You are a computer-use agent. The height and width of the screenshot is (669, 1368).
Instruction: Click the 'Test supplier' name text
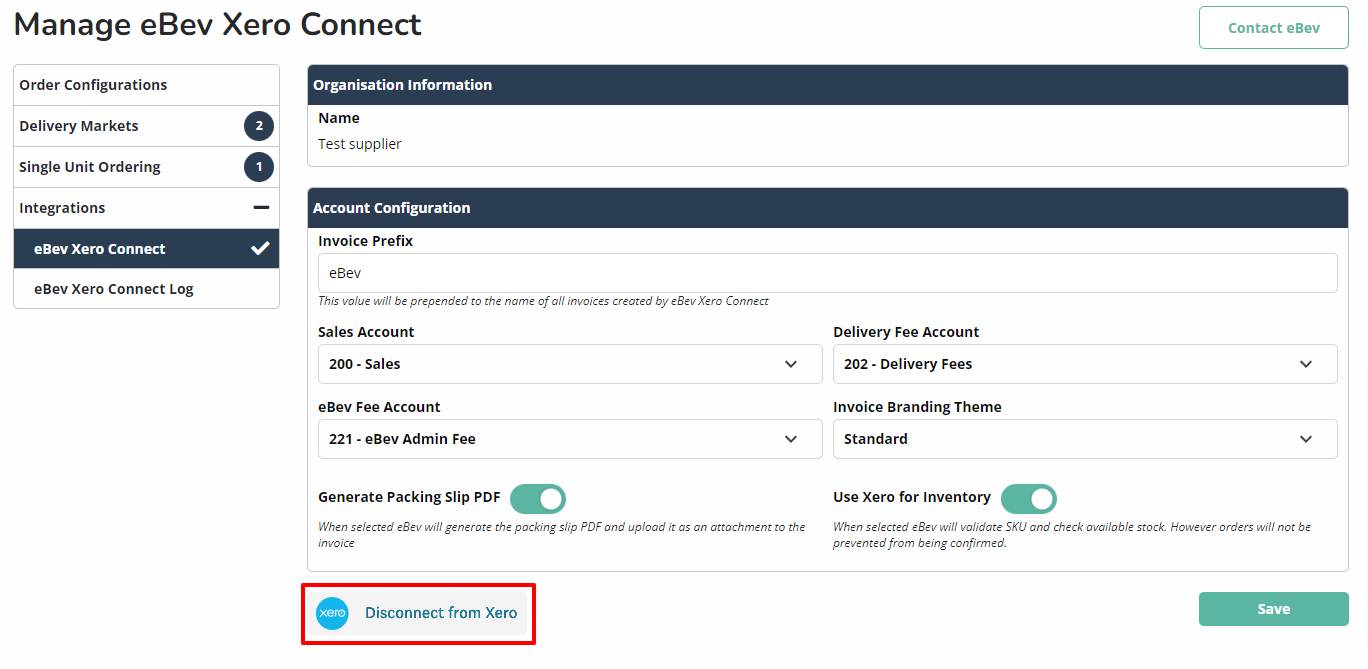(360, 144)
